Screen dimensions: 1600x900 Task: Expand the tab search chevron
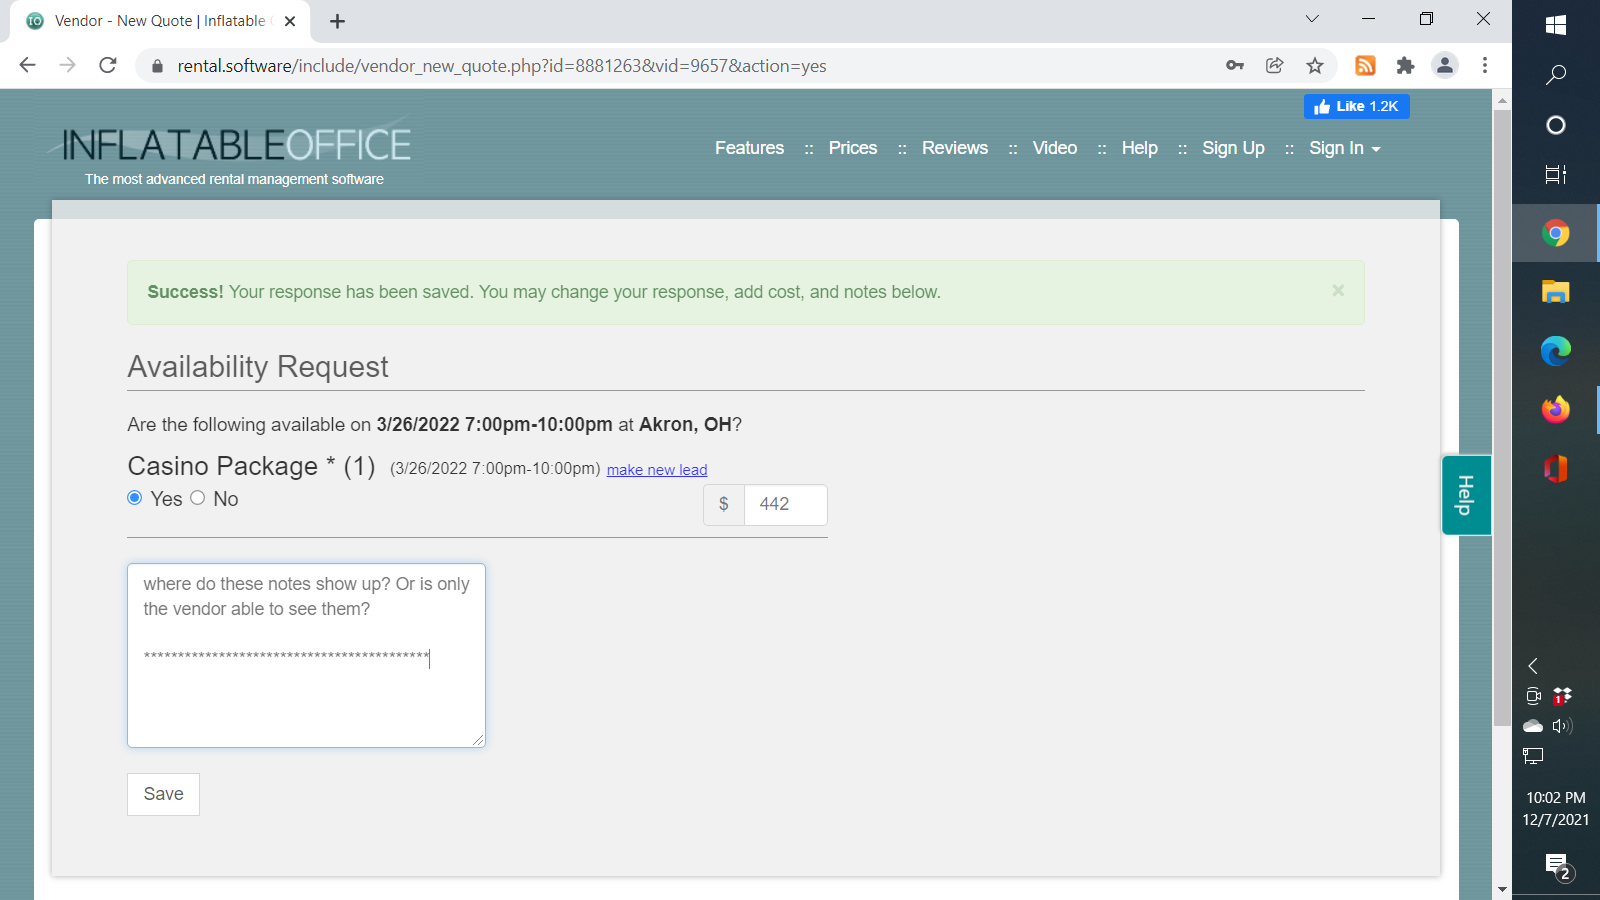(x=1312, y=19)
